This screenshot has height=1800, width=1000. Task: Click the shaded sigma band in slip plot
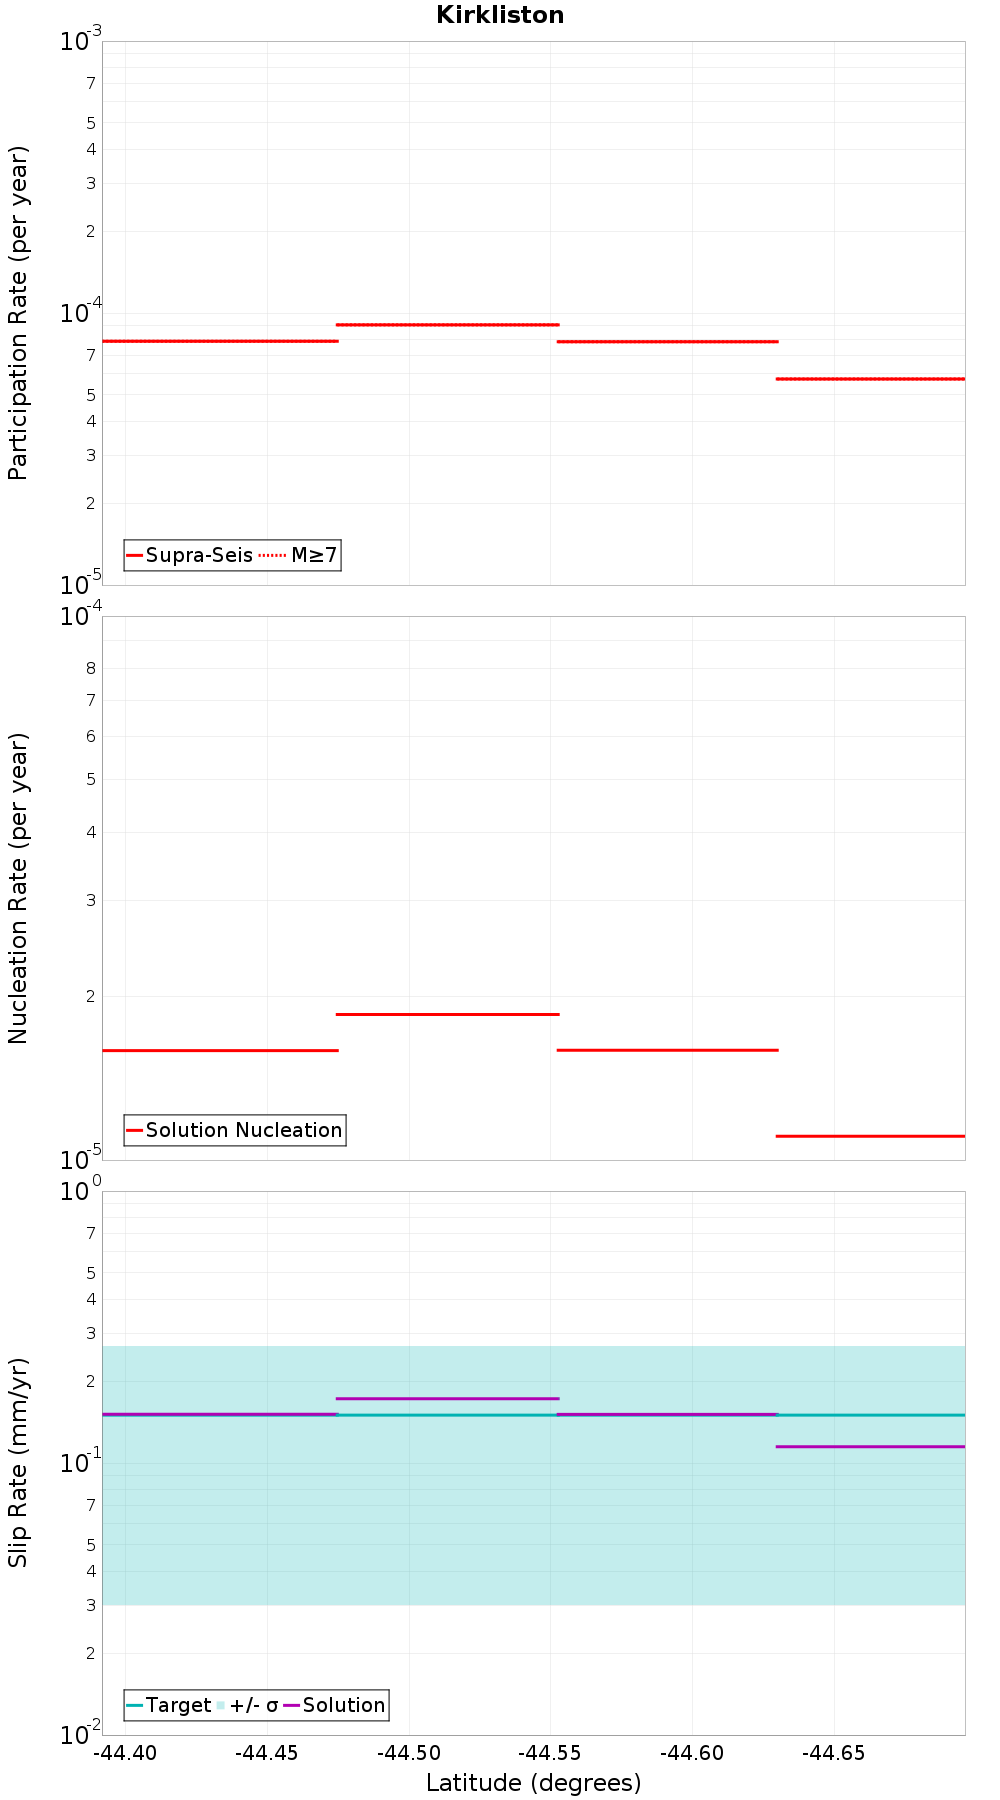point(534,1520)
